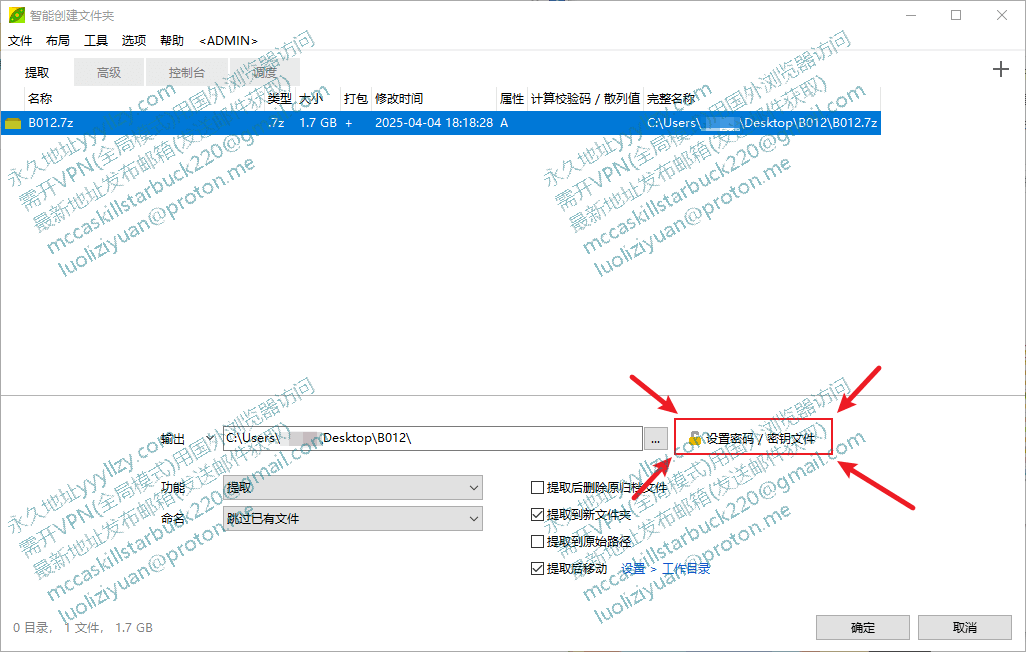
Task: Click the .7z type cell
Action: 276,123
